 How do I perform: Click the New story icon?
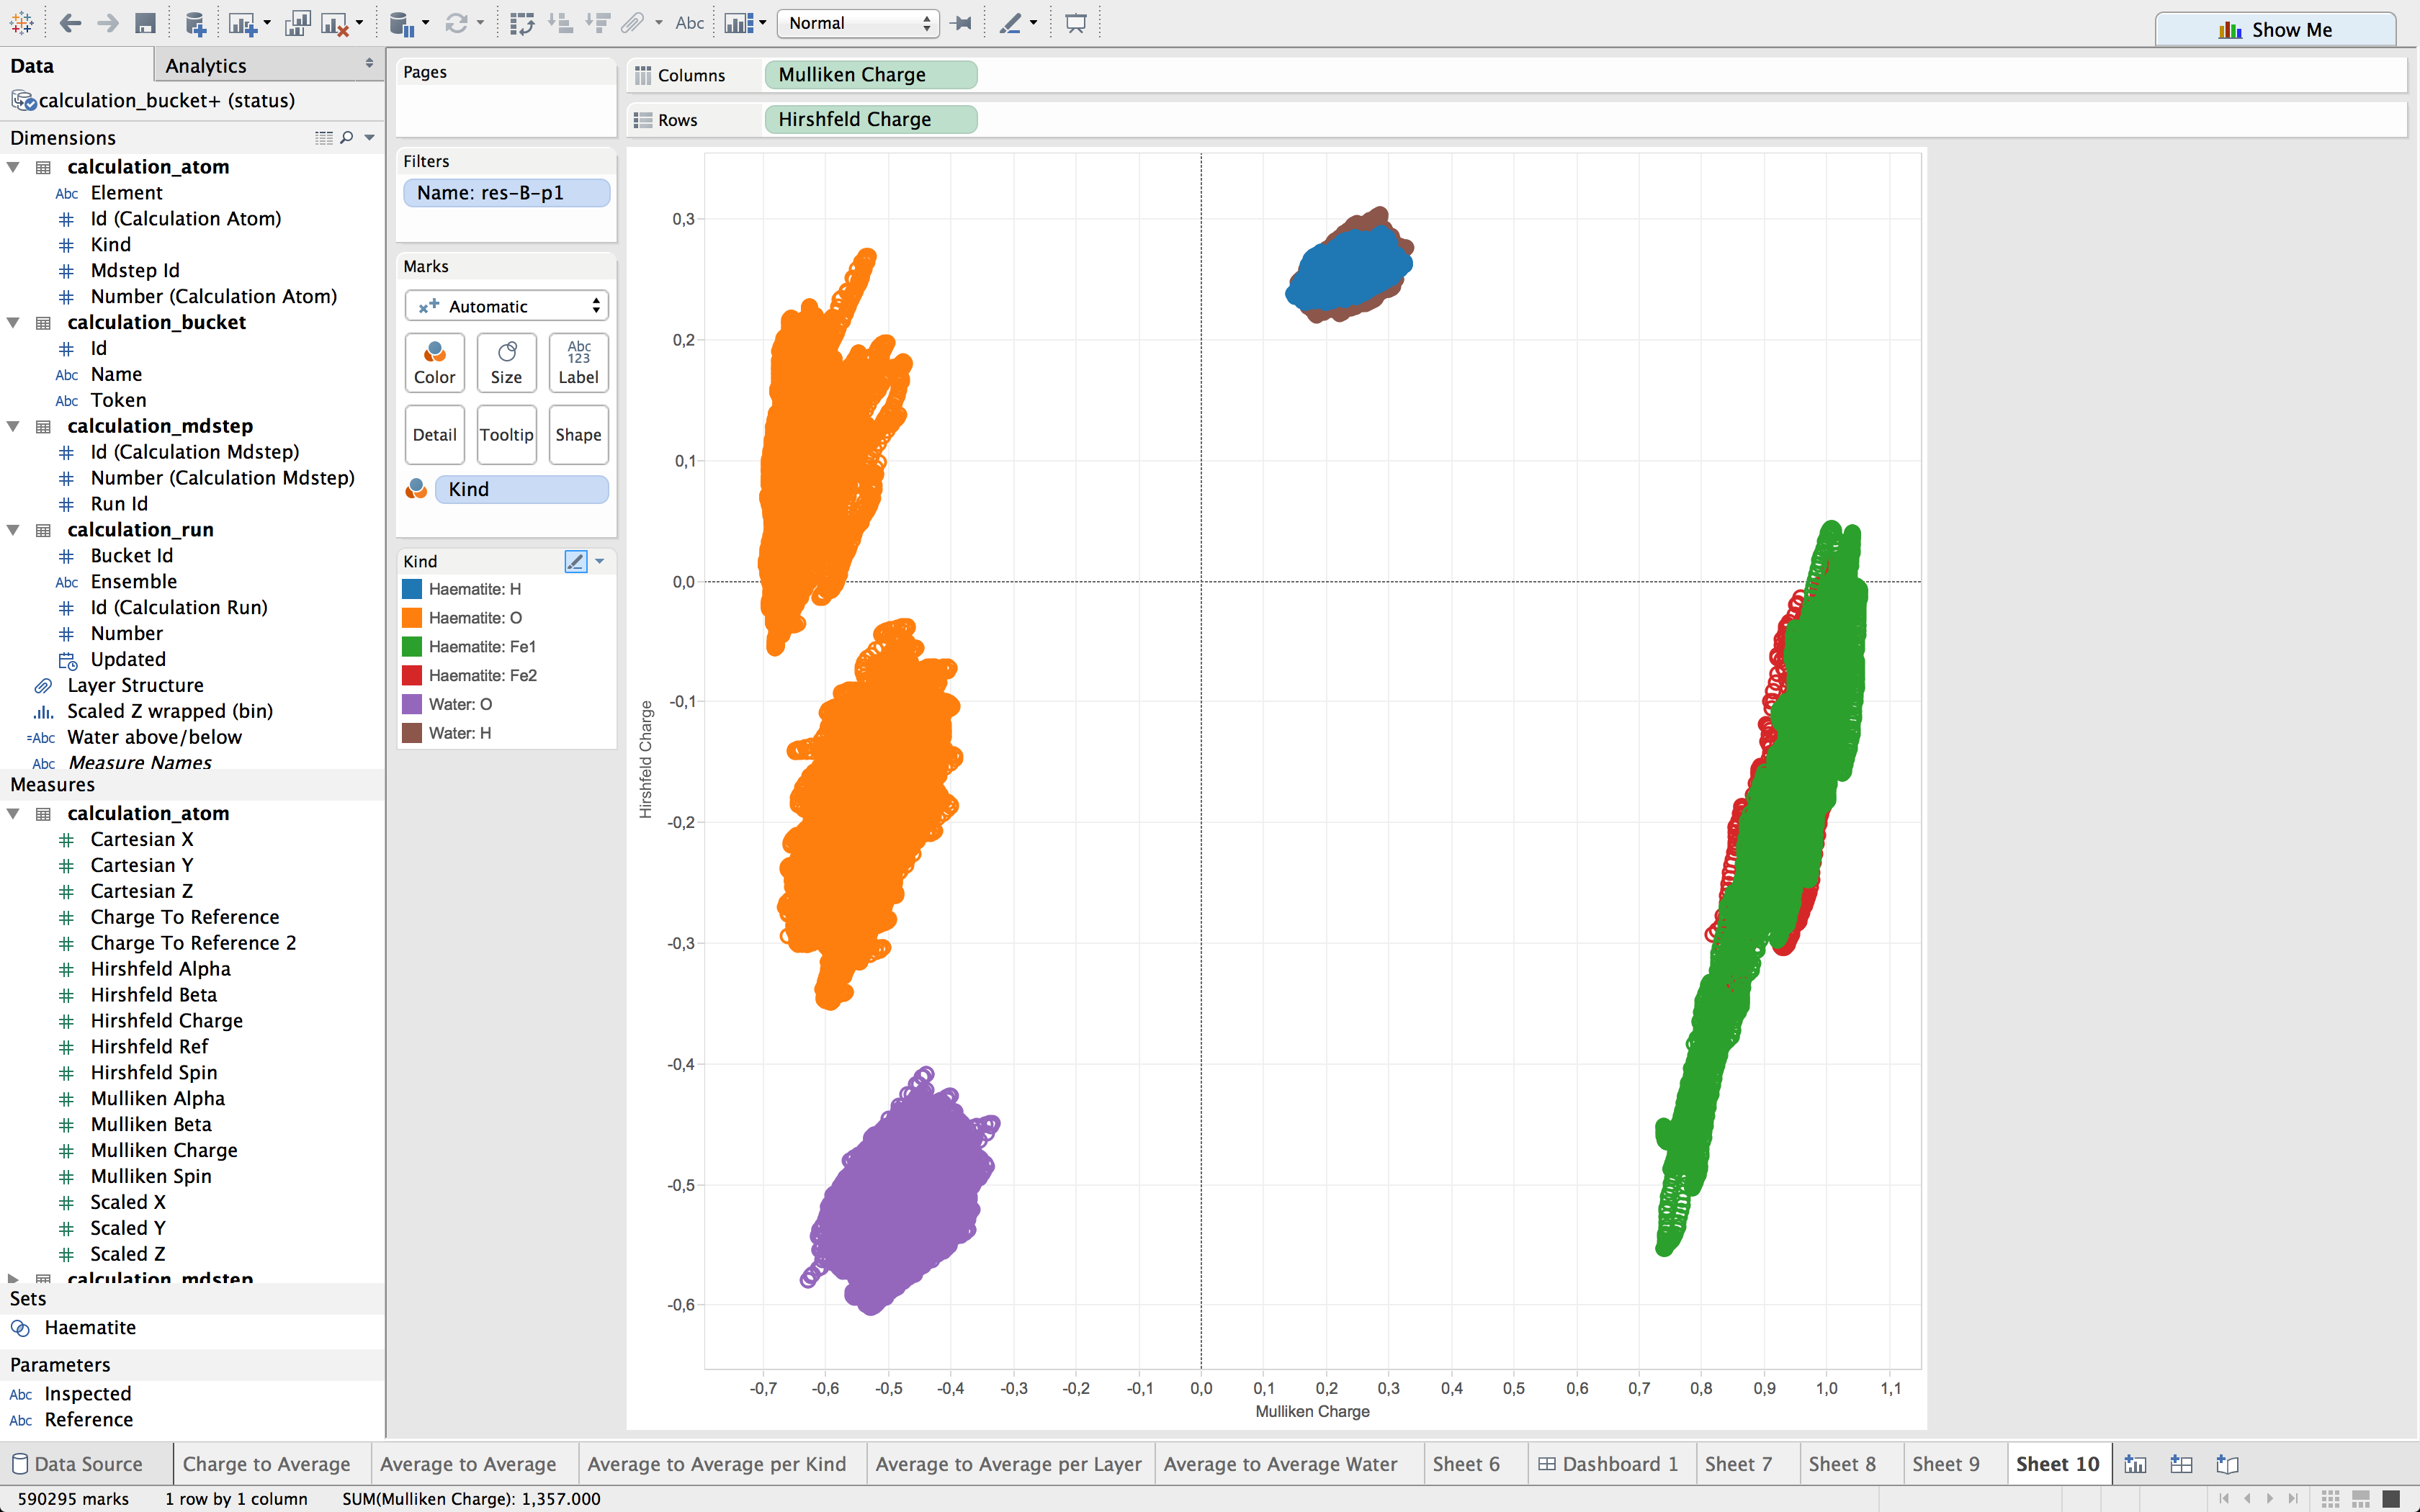2227,1464
